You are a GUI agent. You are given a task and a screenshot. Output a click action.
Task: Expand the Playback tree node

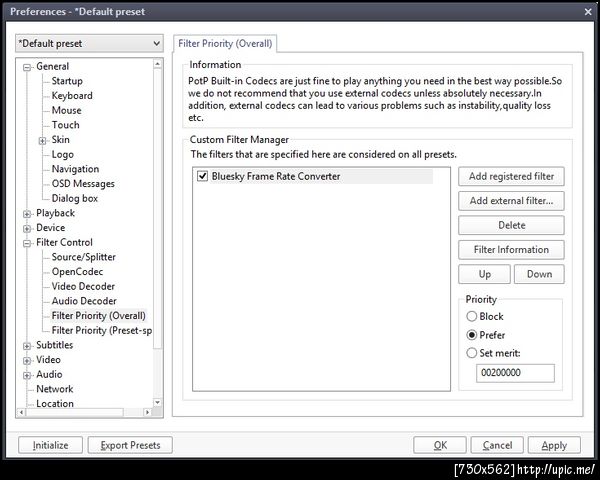27,214
